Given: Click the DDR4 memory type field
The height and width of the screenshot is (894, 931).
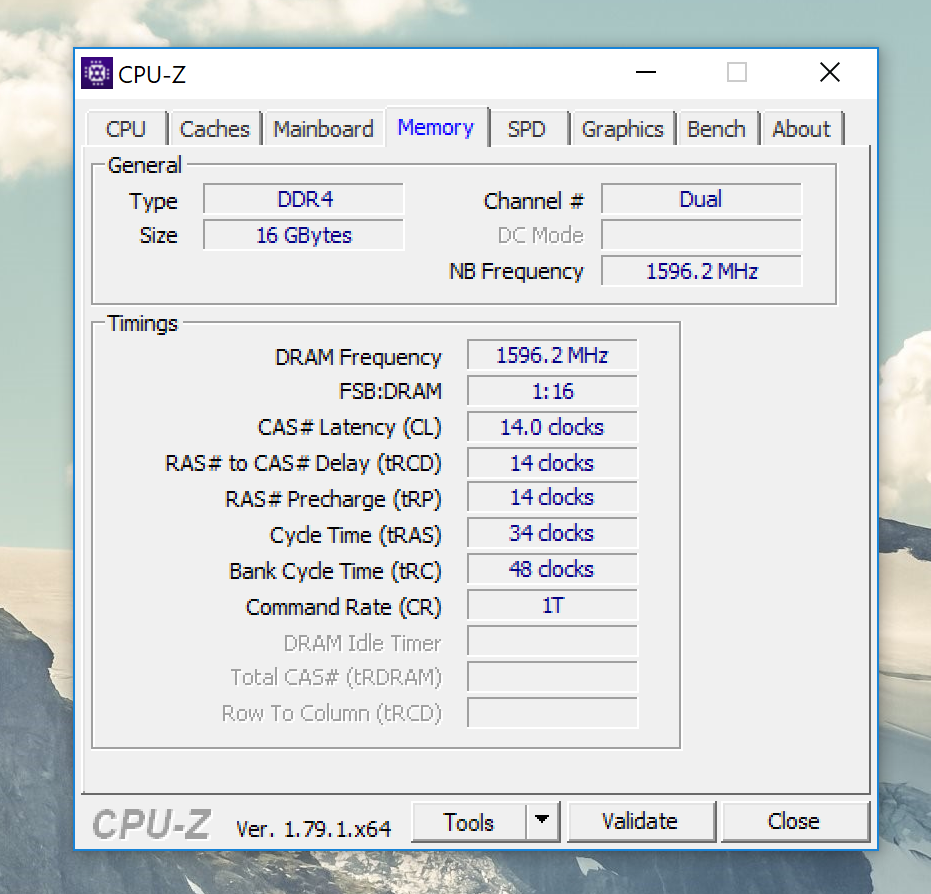Looking at the screenshot, I should (x=303, y=199).
